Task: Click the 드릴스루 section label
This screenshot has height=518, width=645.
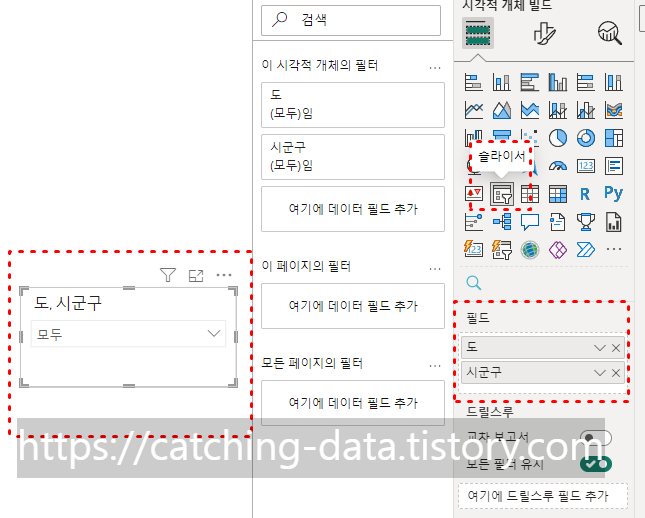Action: 489,411
